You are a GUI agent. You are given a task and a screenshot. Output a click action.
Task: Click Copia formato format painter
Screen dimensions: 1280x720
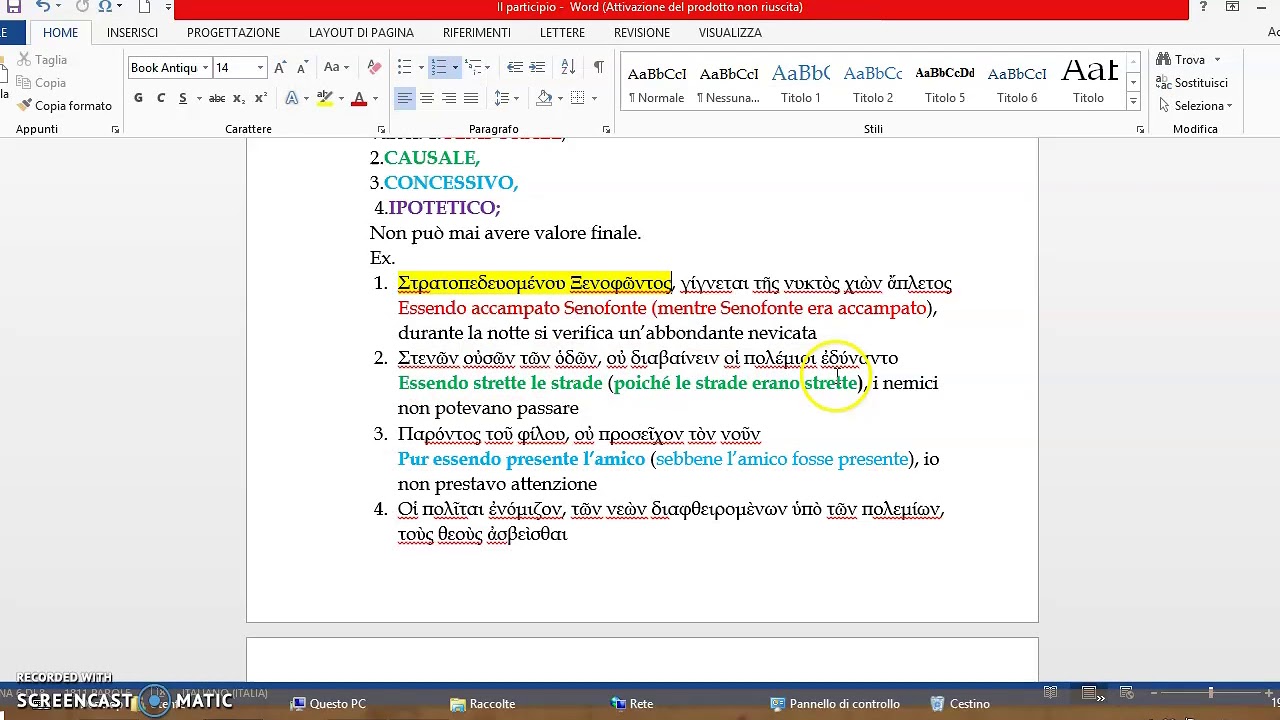coord(64,106)
